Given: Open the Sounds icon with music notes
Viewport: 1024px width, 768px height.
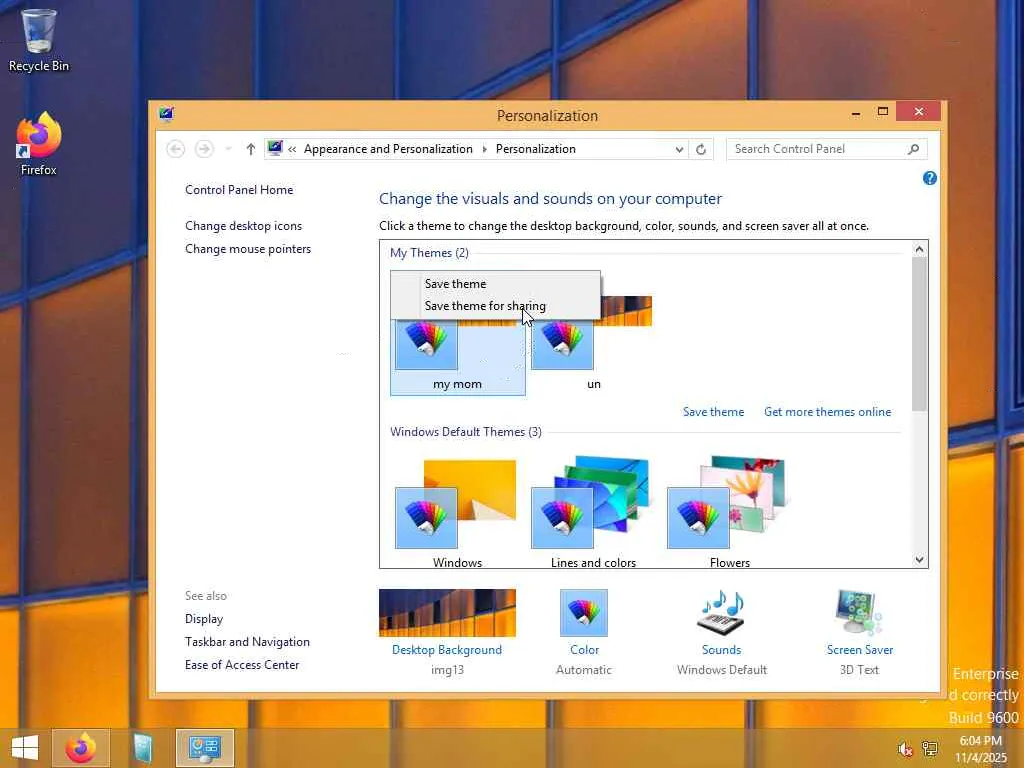Looking at the screenshot, I should click(721, 613).
